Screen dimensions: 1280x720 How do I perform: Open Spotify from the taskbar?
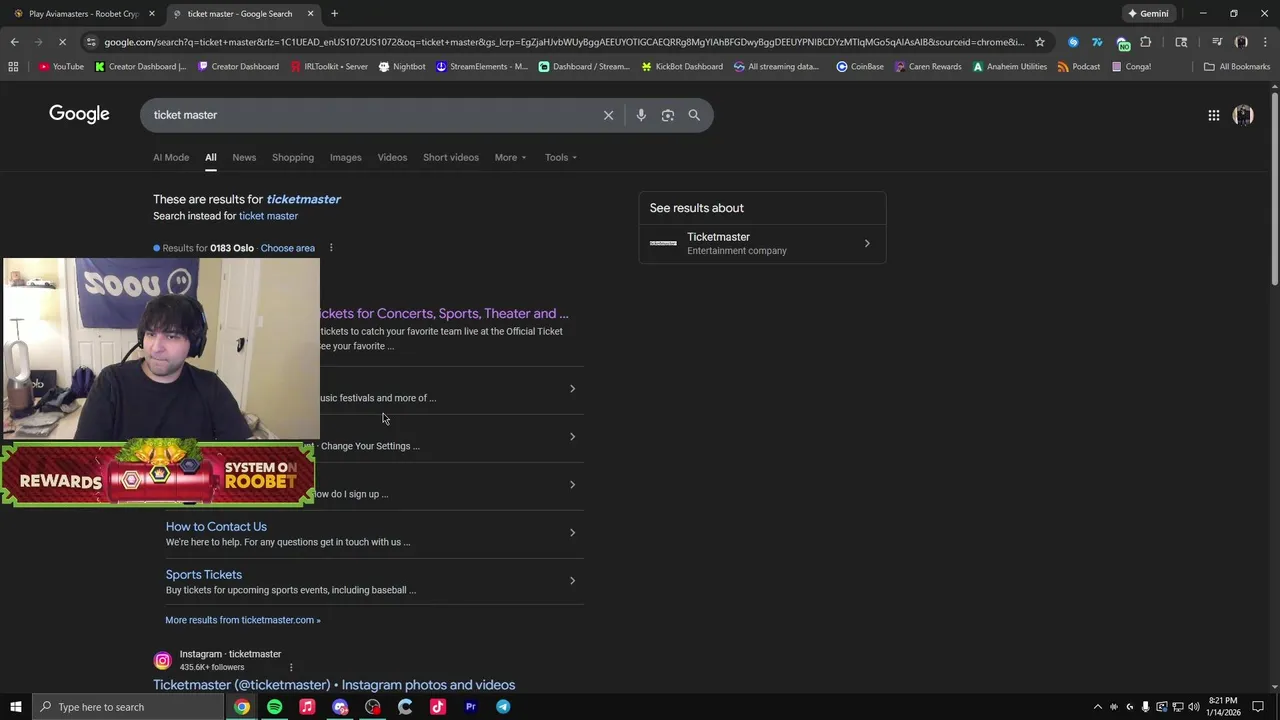(274, 707)
